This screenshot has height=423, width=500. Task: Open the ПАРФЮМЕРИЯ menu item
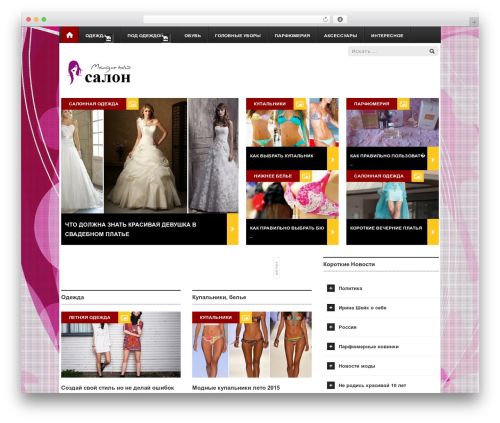tap(292, 35)
